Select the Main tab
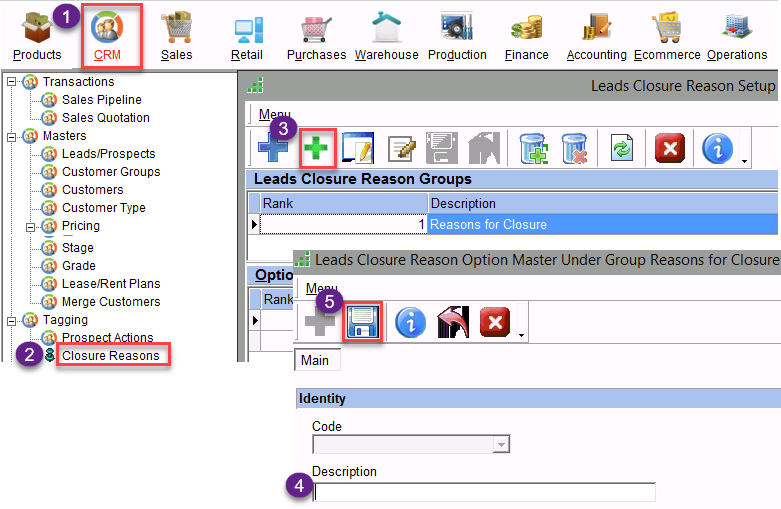Viewport: 781px width, 509px height. click(315, 360)
